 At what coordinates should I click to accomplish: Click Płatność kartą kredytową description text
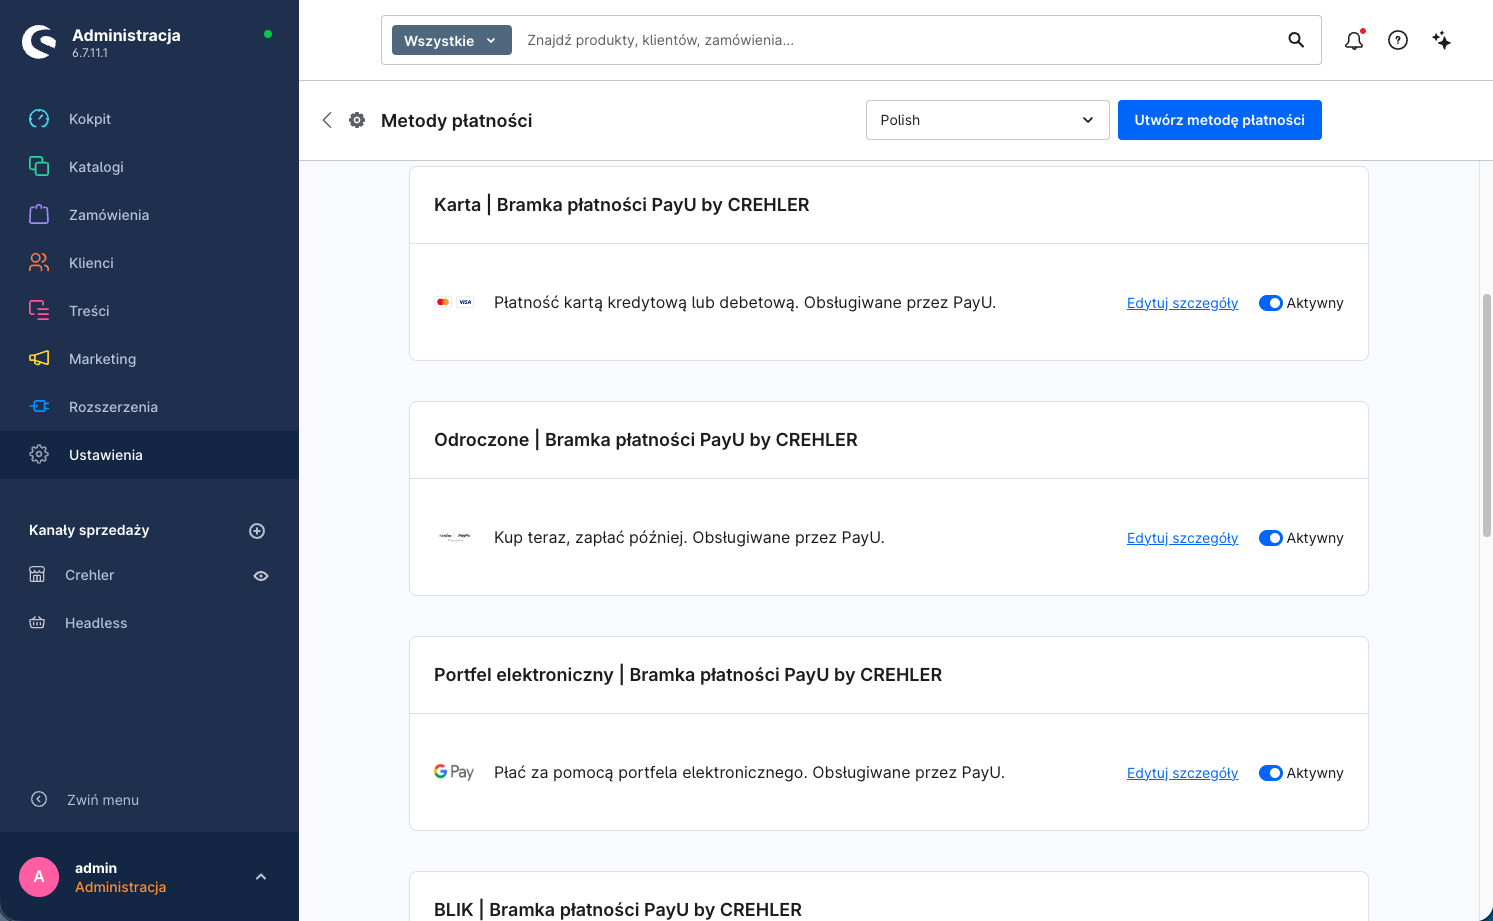tap(745, 303)
